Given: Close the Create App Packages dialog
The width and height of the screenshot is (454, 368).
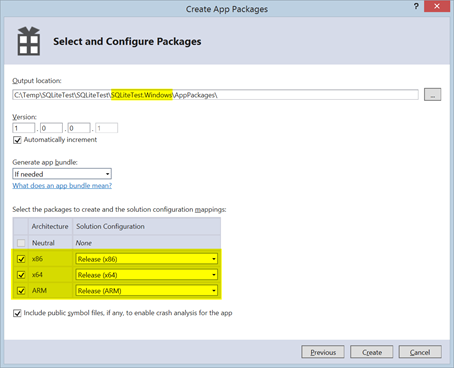Looking at the screenshot, I should [437, 6].
